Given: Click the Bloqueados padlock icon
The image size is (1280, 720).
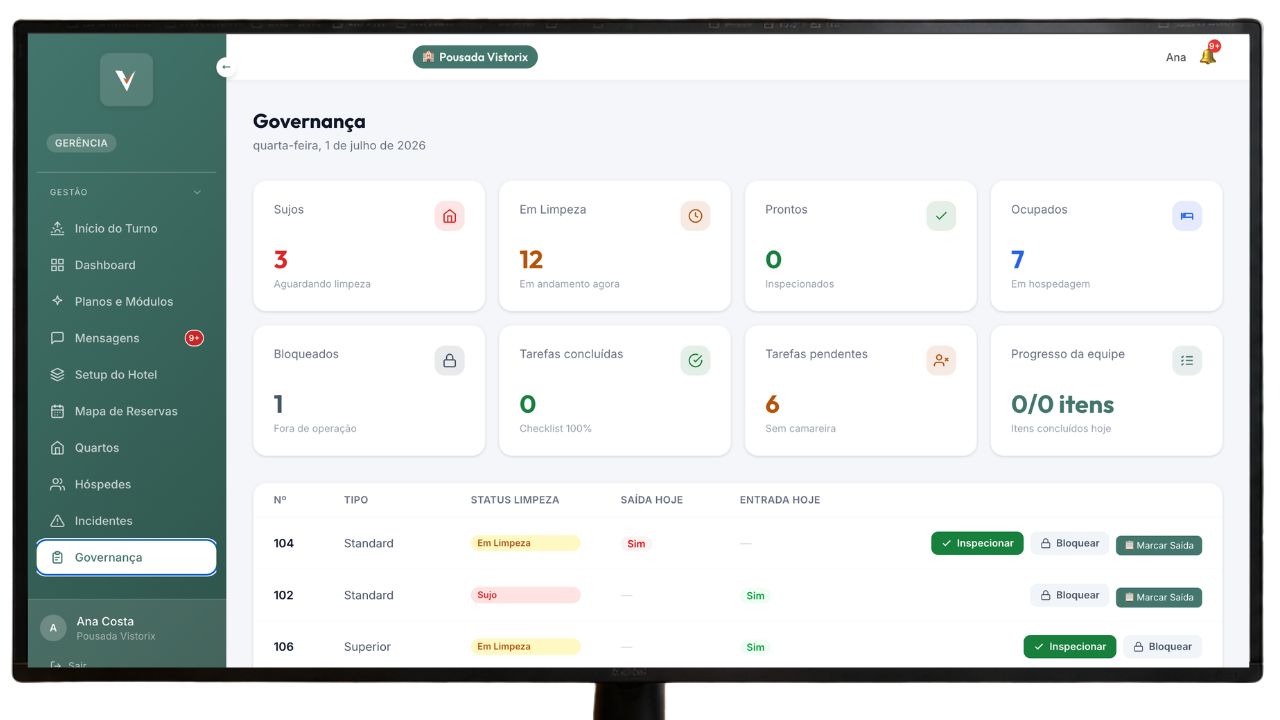Looking at the screenshot, I should pyautogui.click(x=449, y=361).
